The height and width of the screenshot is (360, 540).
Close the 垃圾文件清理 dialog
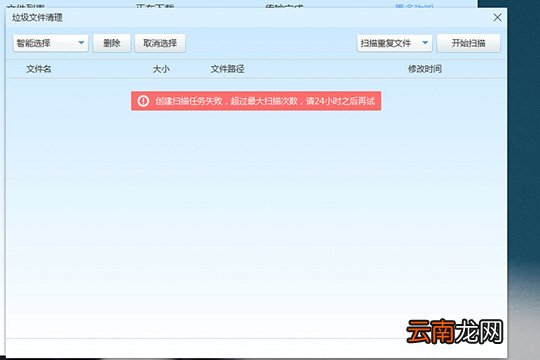pyautogui.click(x=497, y=18)
